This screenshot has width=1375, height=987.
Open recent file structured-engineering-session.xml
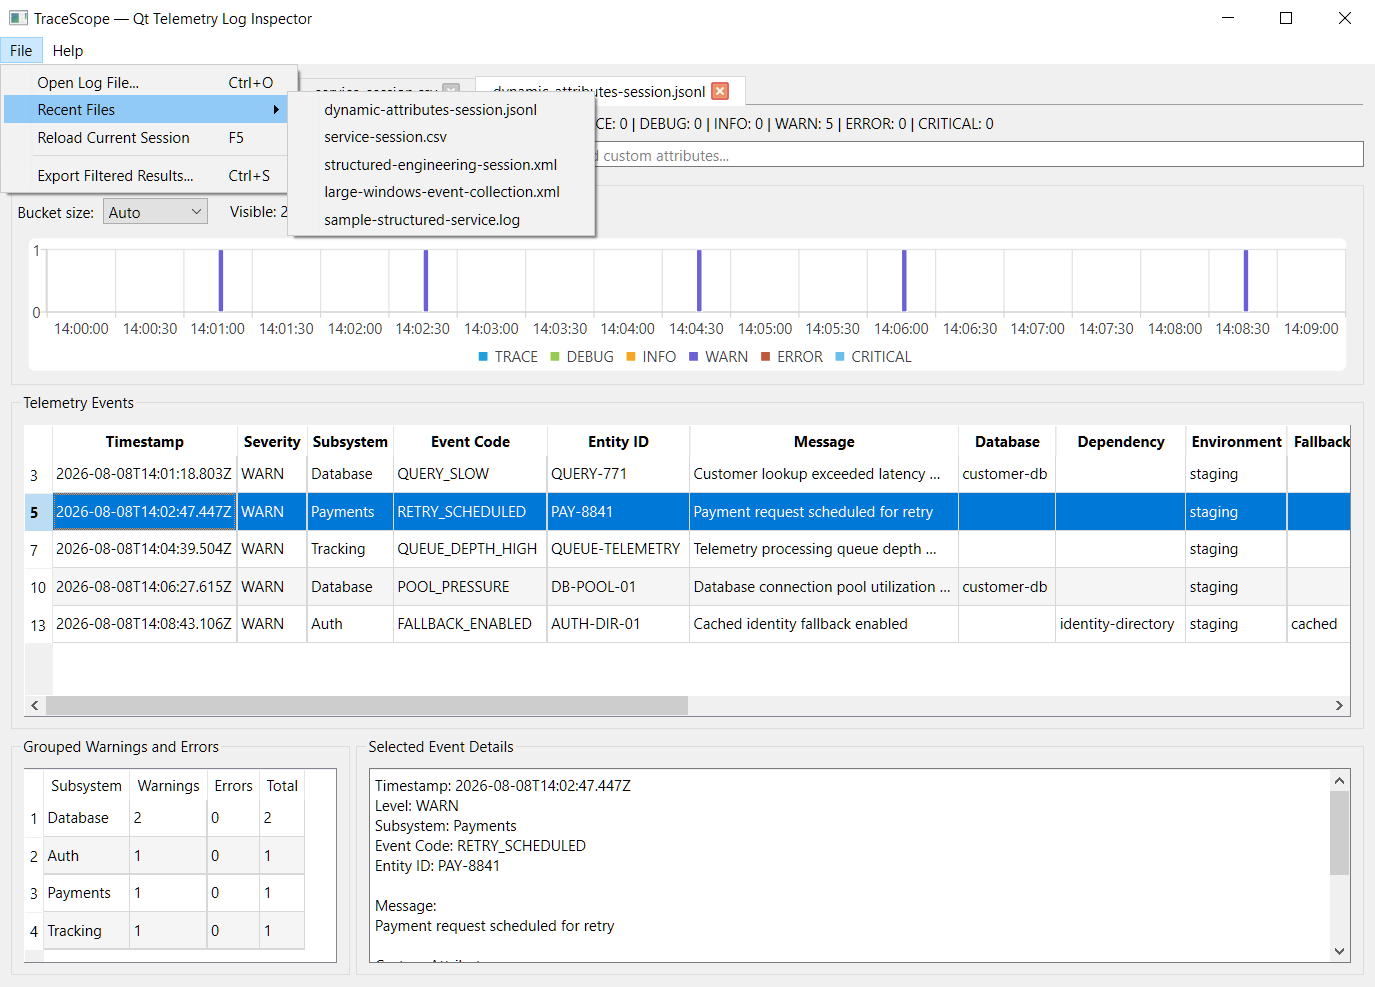441,165
